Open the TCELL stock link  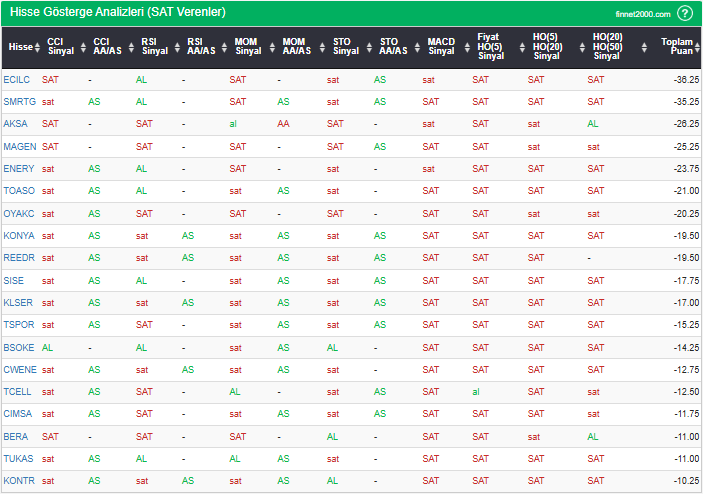pos(17,392)
